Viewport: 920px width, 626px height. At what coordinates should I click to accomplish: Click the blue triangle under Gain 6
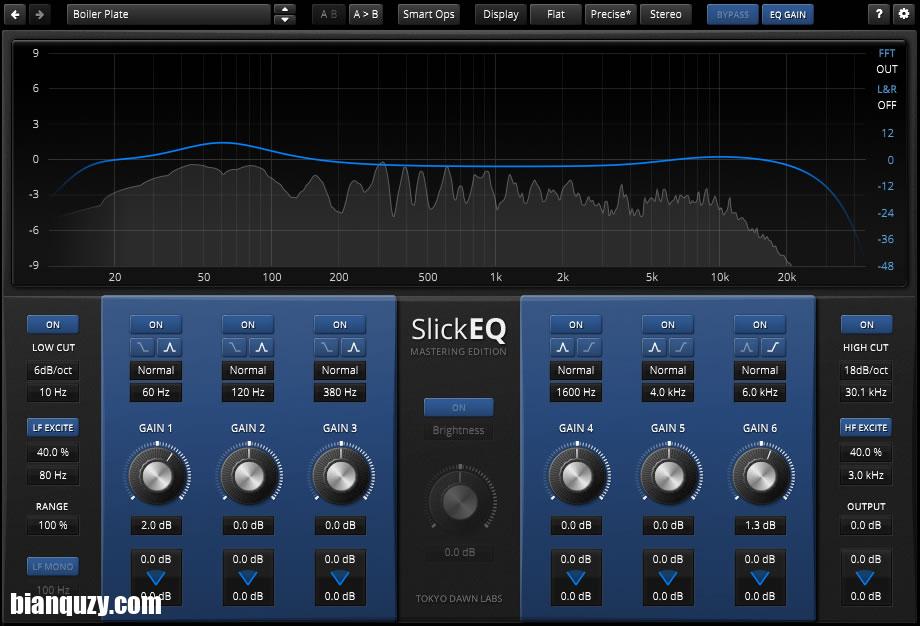coord(760,578)
